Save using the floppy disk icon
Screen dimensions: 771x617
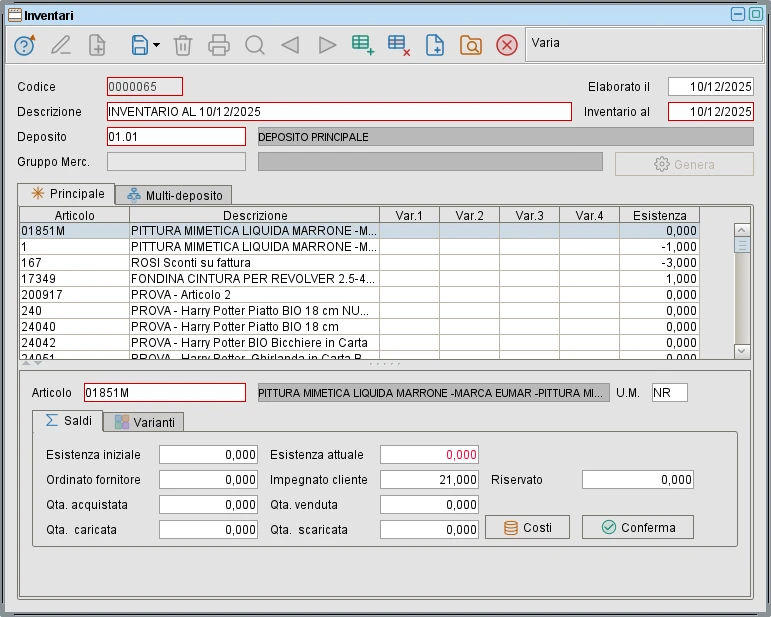pos(140,45)
